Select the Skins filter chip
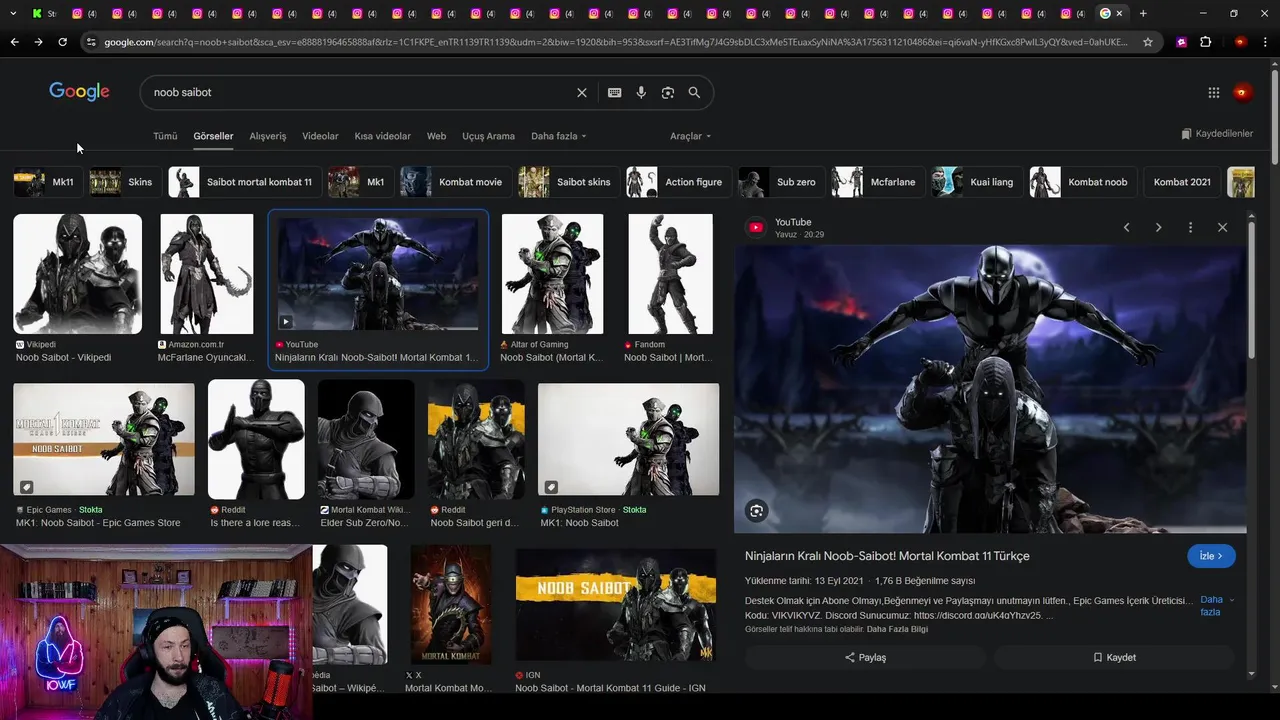The image size is (1280, 720). click(x=125, y=182)
